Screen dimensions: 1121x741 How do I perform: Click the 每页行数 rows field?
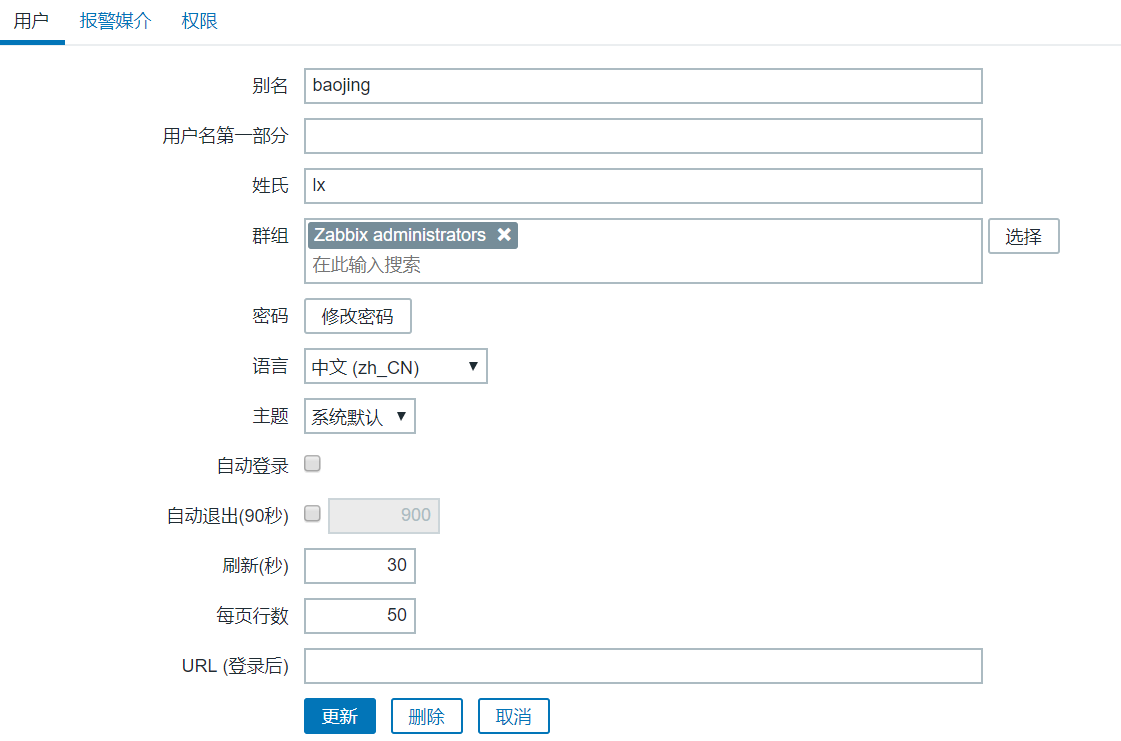pyautogui.click(x=359, y=615)
